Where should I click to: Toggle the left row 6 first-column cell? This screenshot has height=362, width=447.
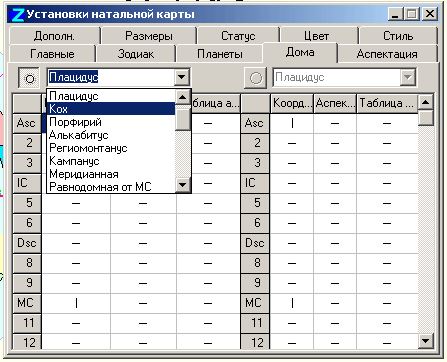pos(76,223)
